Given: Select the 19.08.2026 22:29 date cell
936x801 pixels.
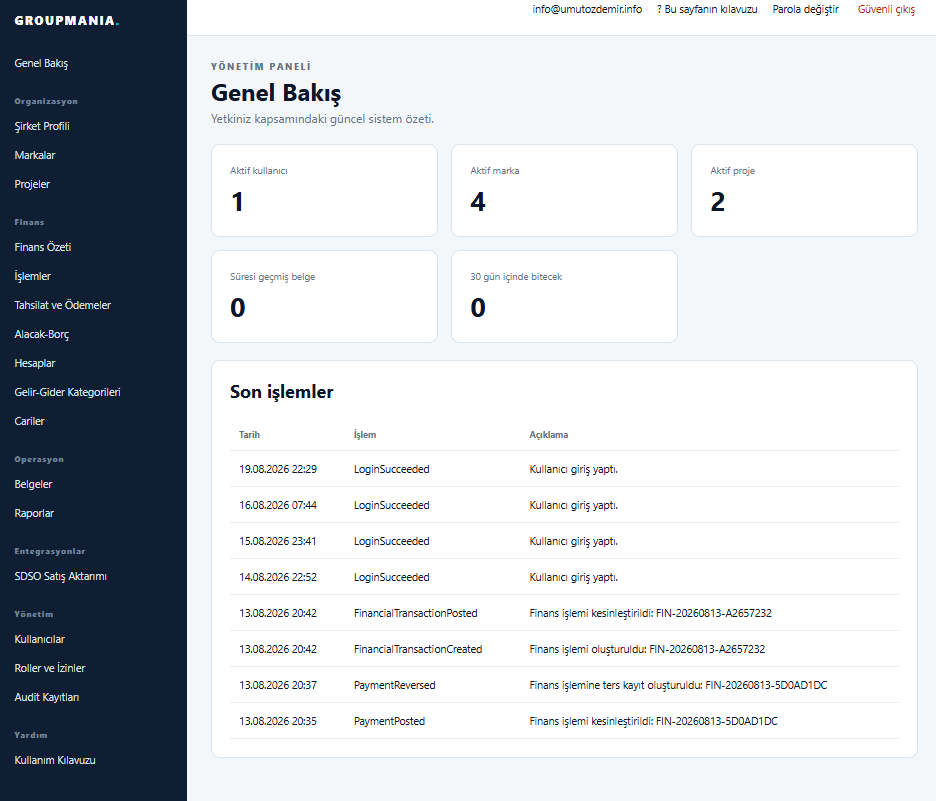Looking at the screenshot, I should point(278,469).
